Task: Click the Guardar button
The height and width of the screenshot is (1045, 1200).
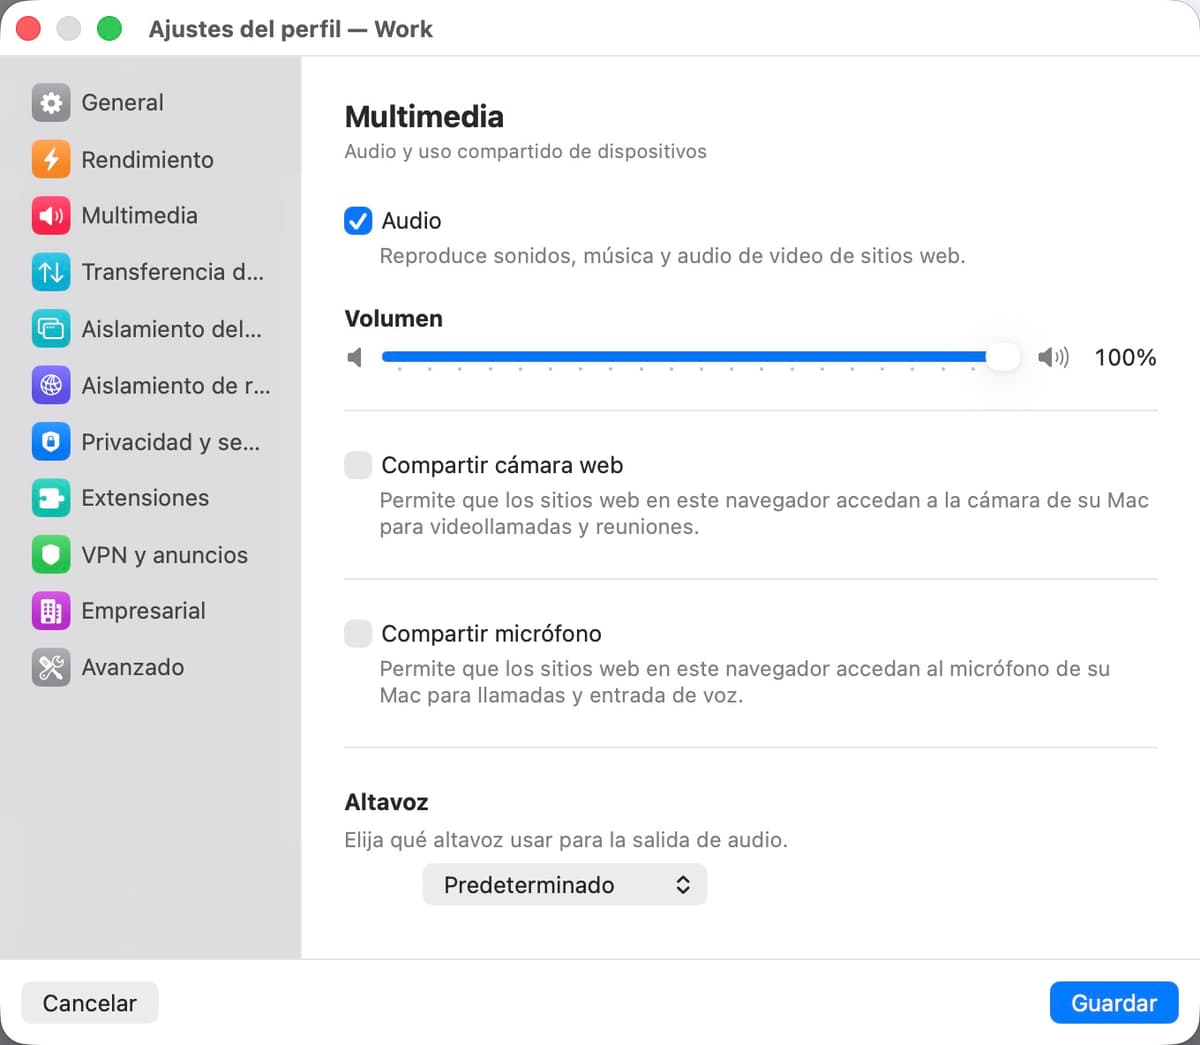Action: (1114, 1003)
